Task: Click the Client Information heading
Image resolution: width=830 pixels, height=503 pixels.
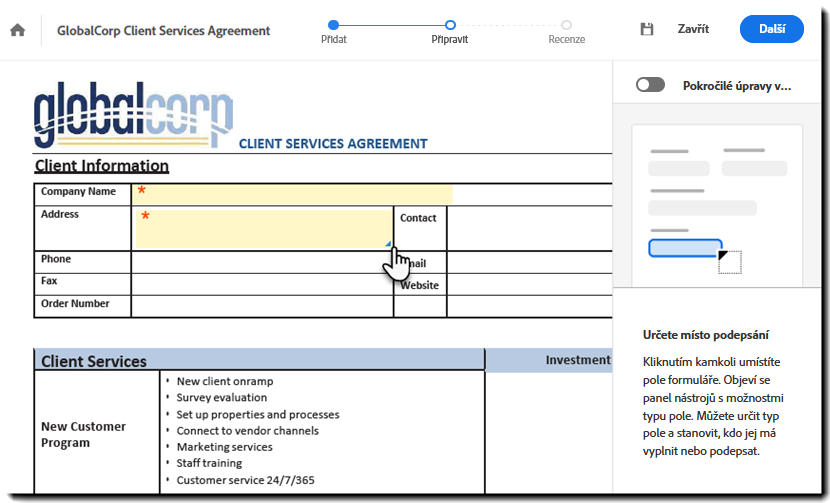Action: coord(102,166)
